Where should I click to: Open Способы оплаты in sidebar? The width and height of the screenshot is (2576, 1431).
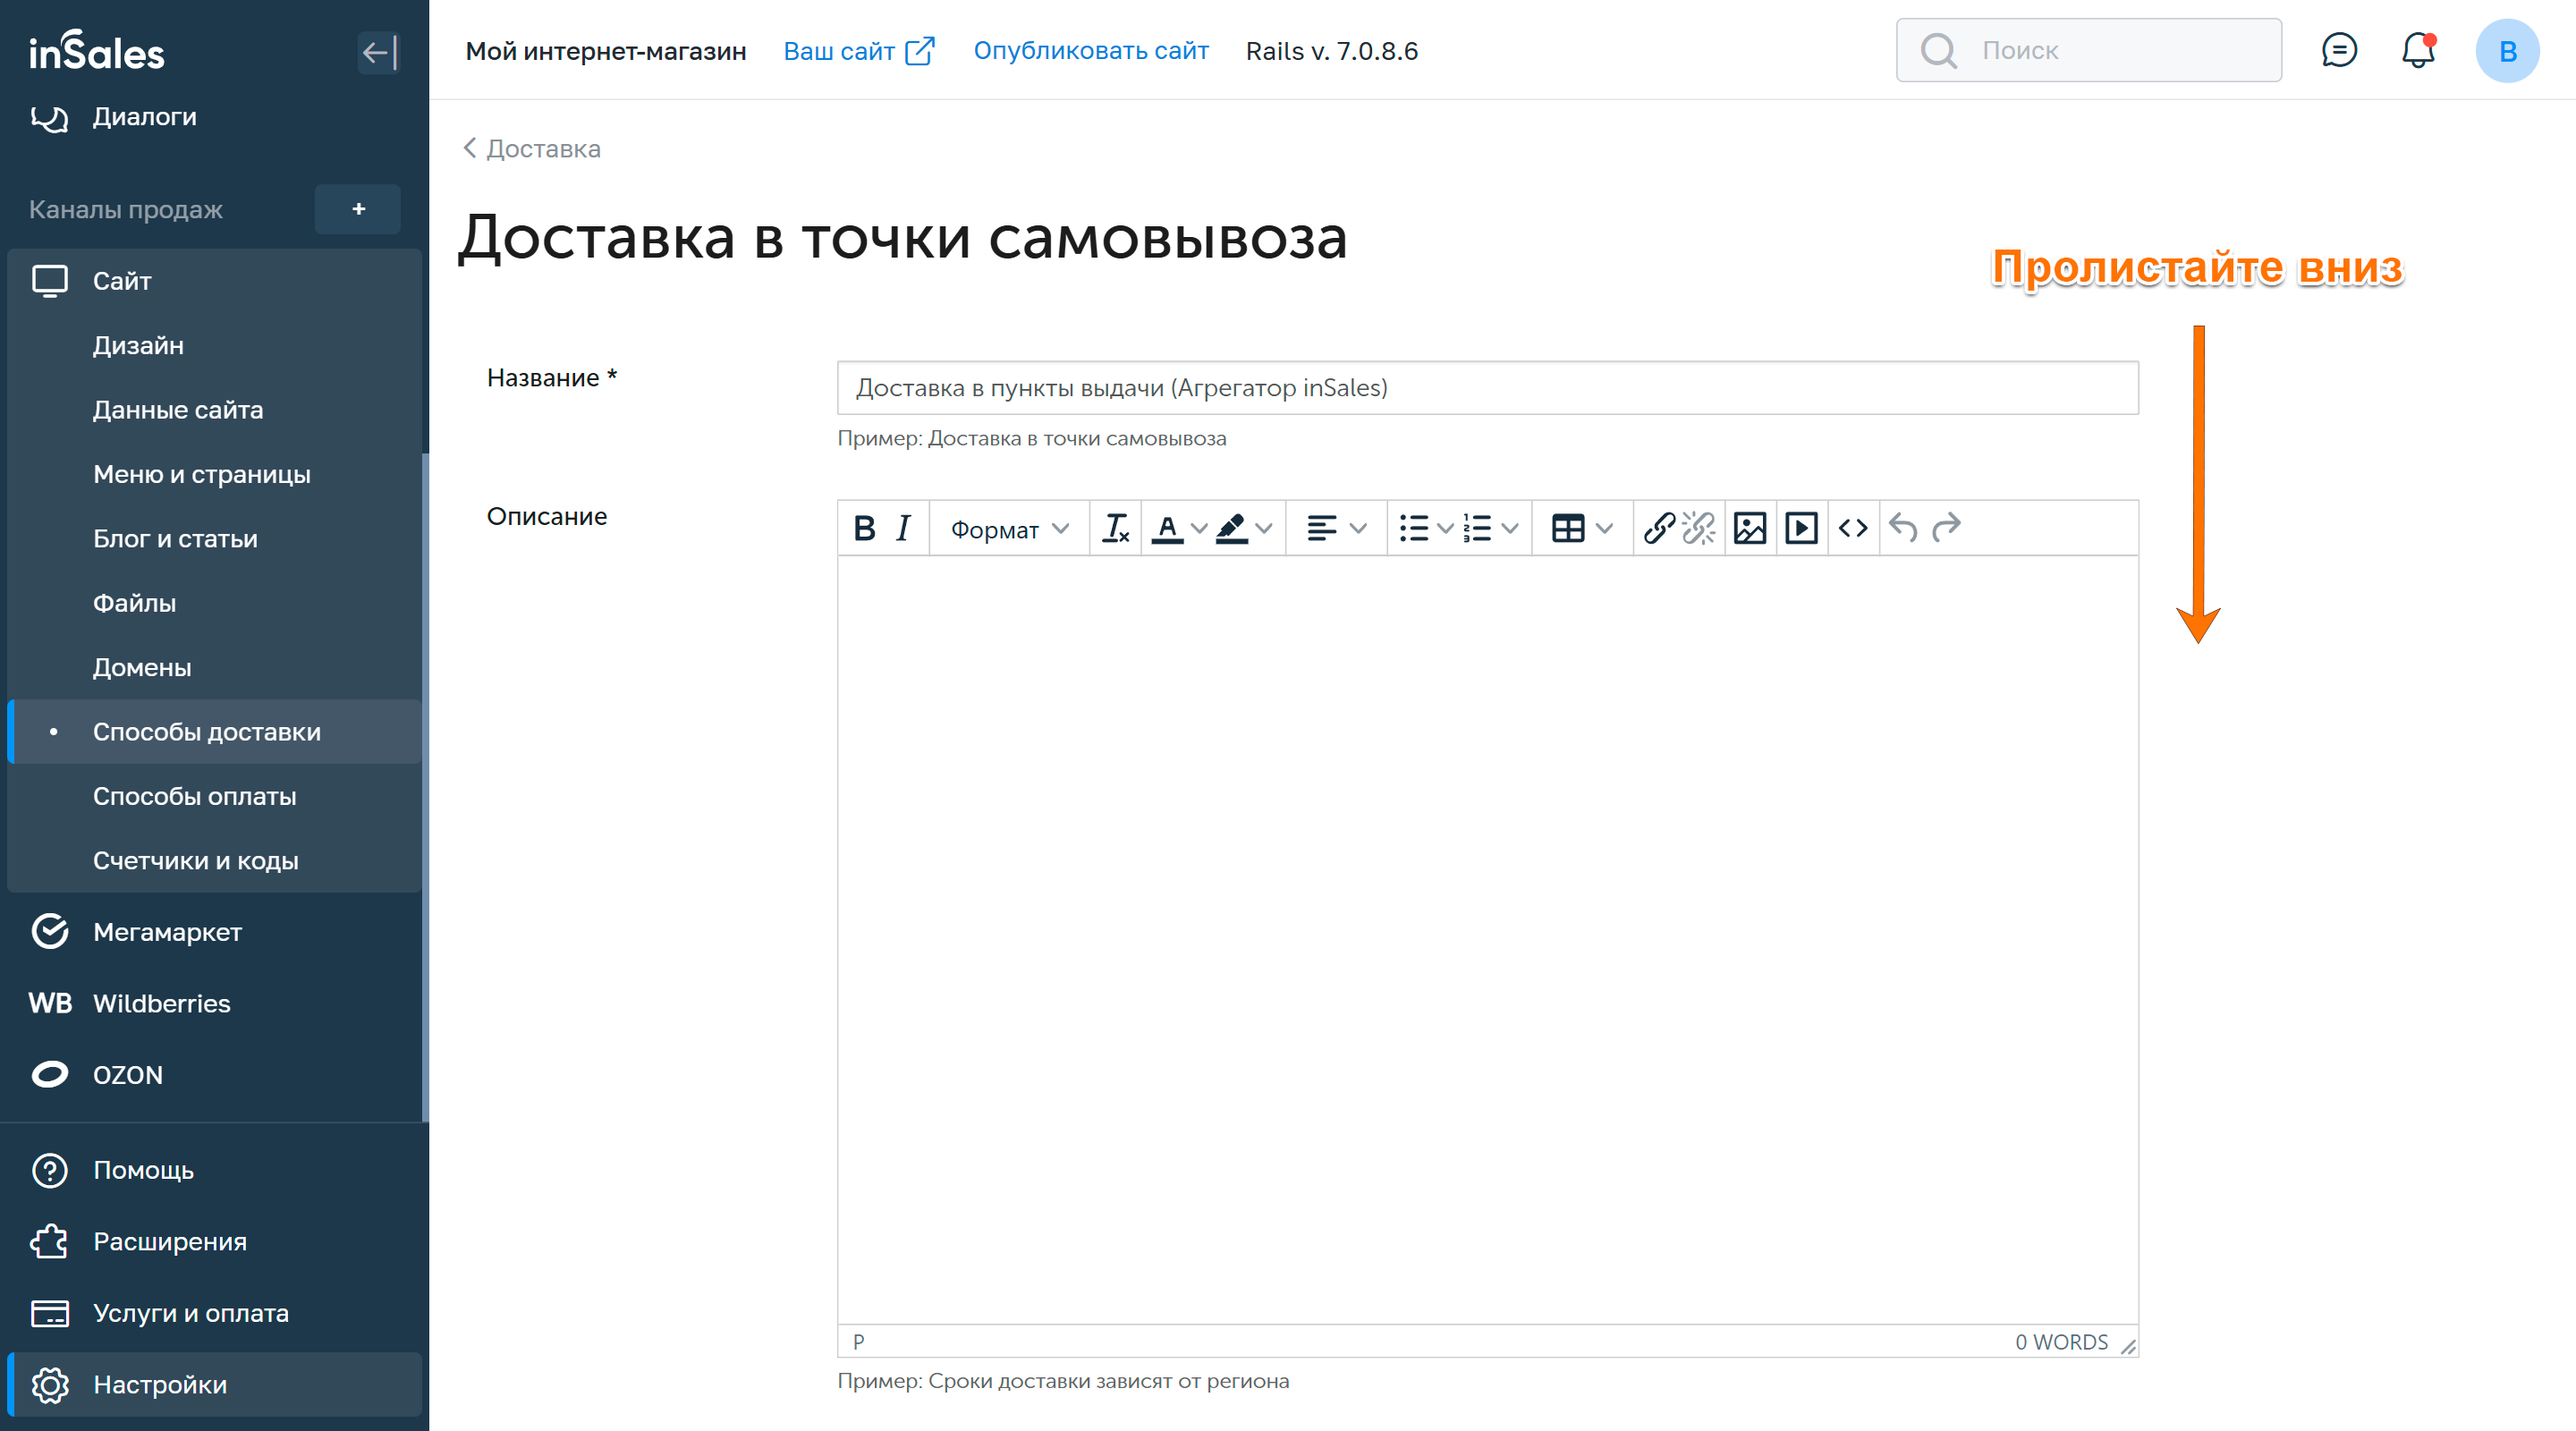click(194, 796)
